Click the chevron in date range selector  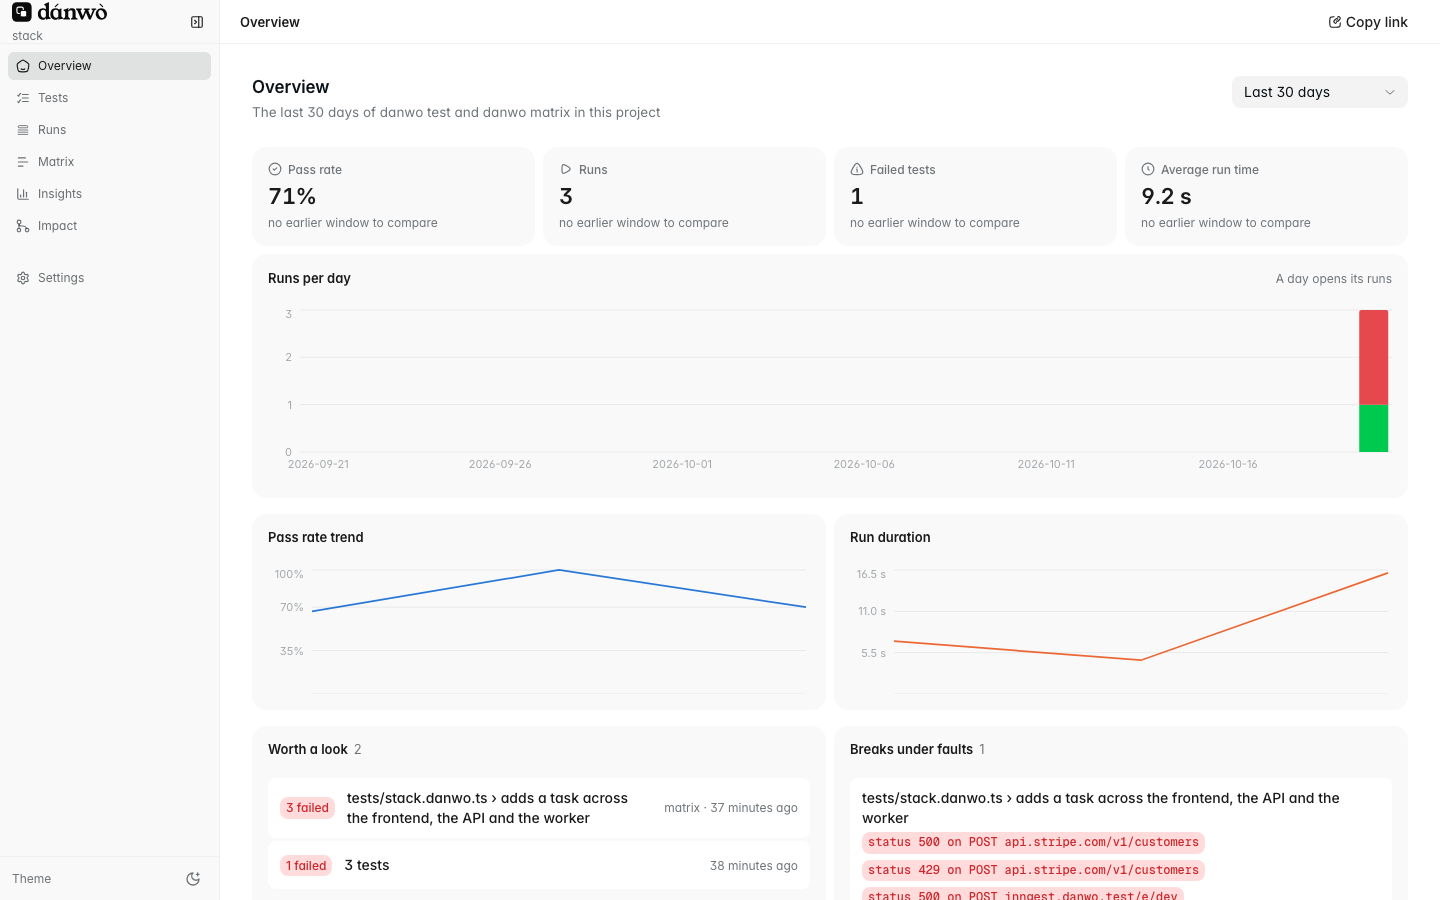[x=1390, y=92]
